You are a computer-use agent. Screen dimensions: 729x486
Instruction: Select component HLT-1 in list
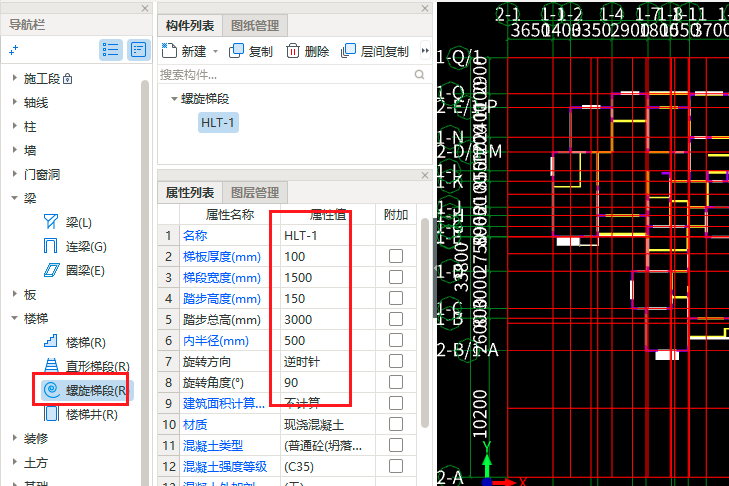click(x=218, y=122)
